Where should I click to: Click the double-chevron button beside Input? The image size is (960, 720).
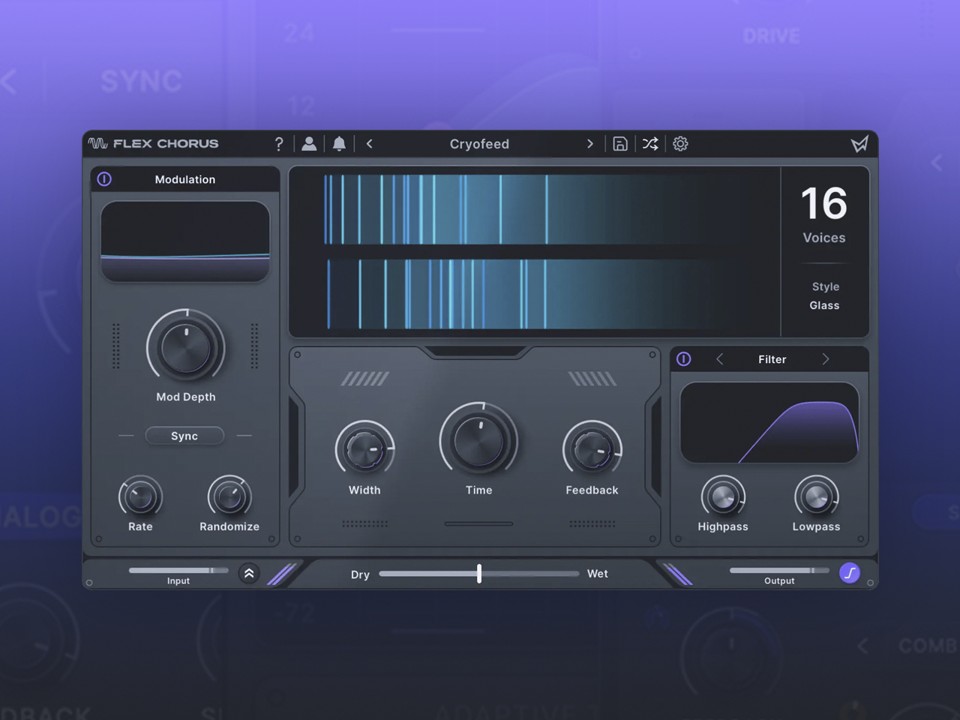(249, 574)
